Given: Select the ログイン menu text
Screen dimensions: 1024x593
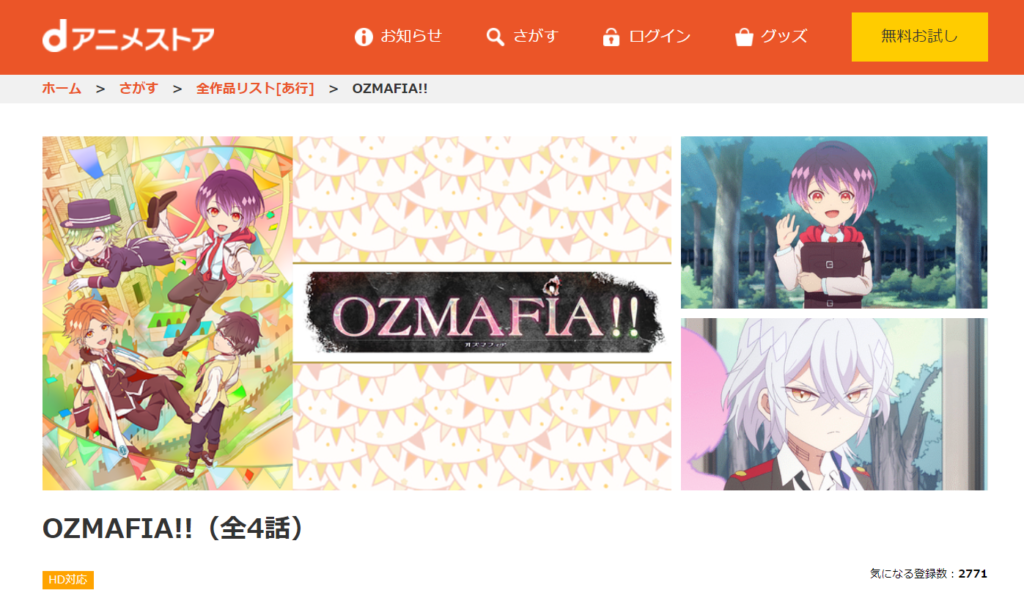Looking at the screenshot, I should [660, 36].
